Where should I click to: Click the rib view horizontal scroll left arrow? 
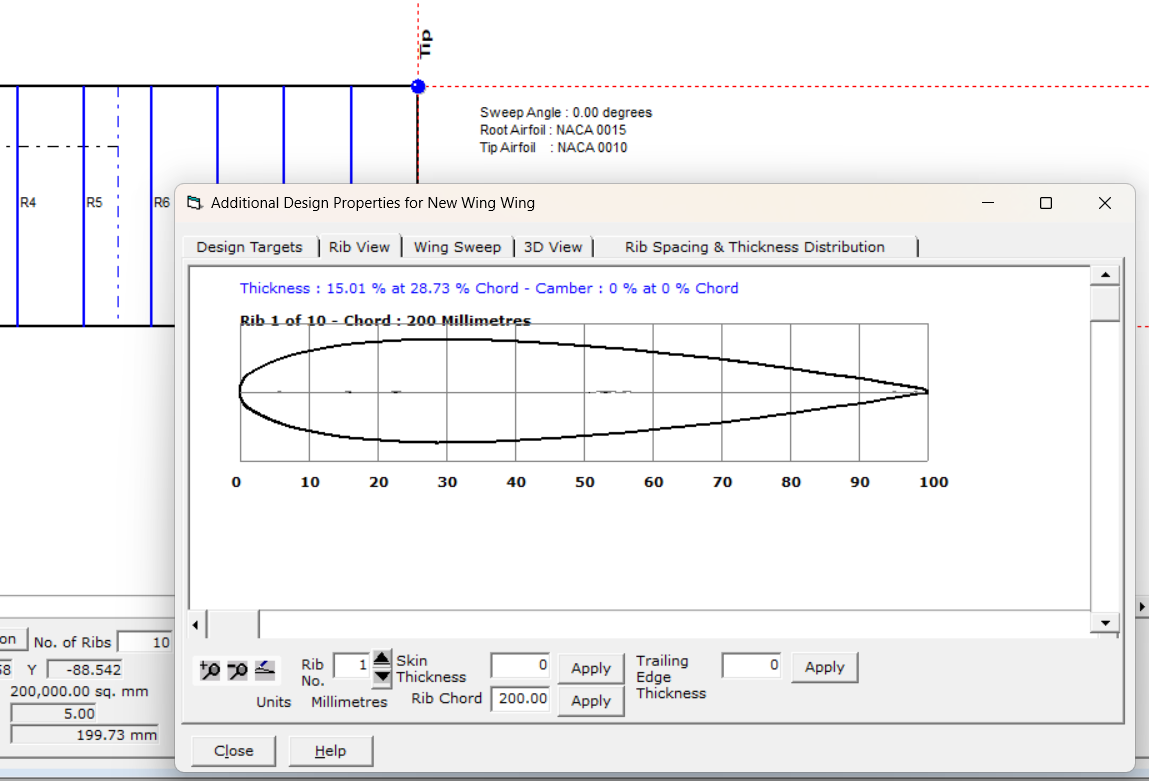(x=196, y=625)
